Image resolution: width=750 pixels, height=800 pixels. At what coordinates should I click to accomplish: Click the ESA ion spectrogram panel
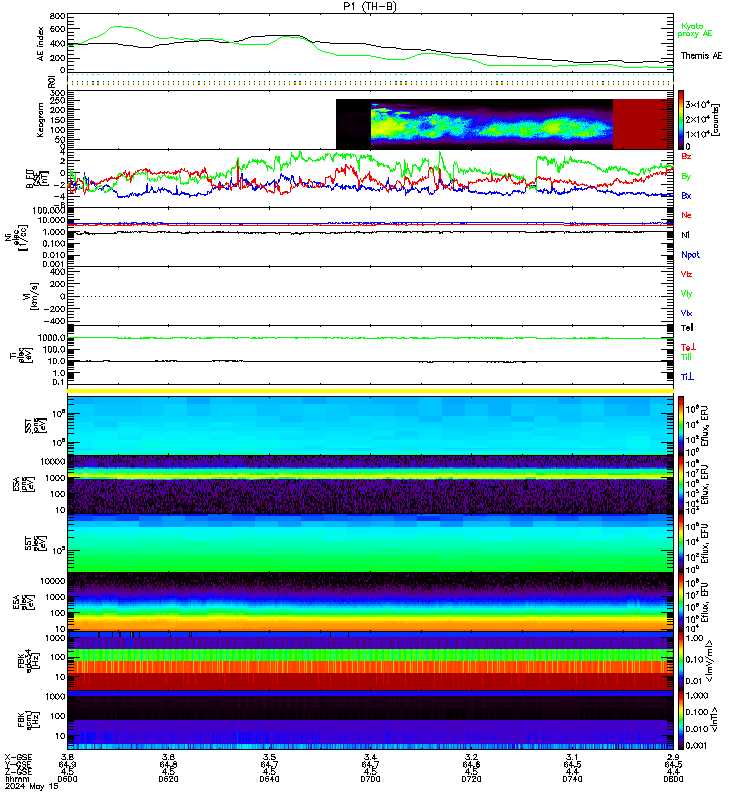370,485
